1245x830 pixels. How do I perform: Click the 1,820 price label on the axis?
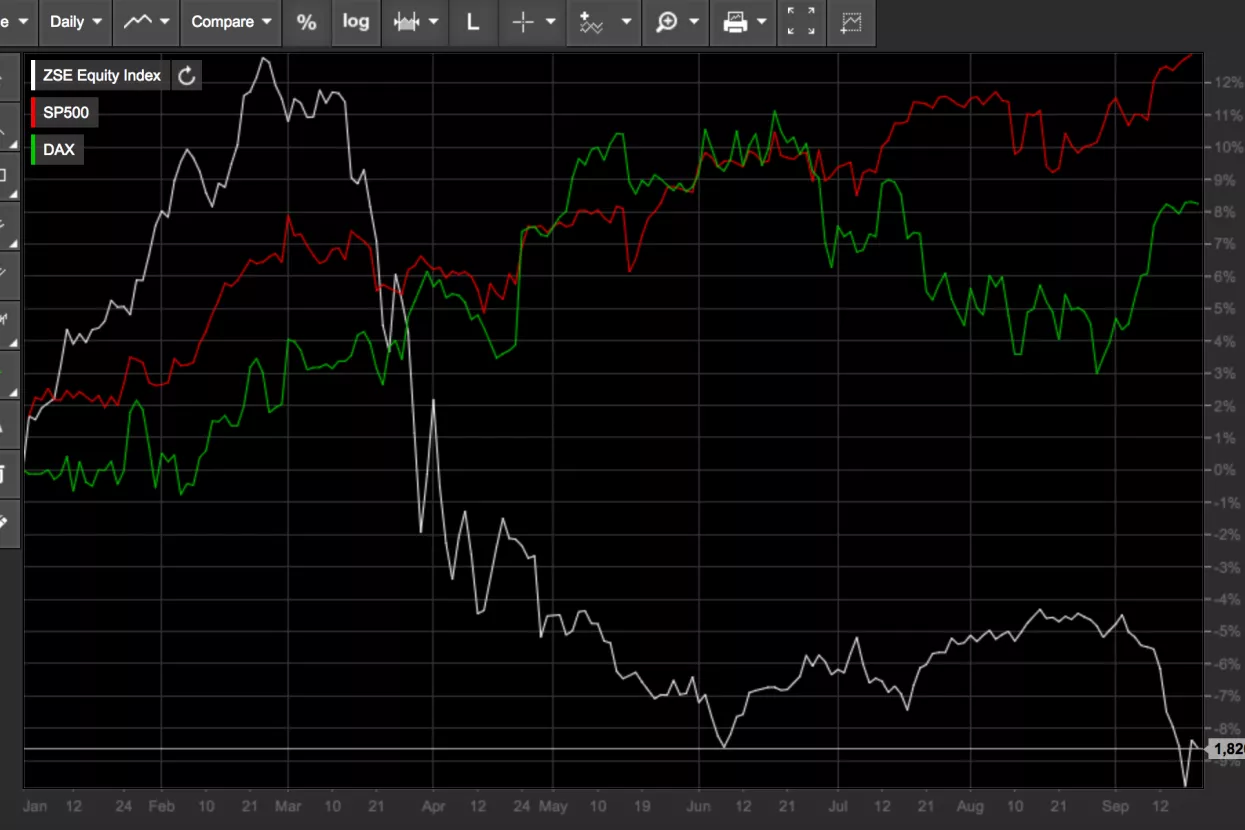(x=1227, y=748)
